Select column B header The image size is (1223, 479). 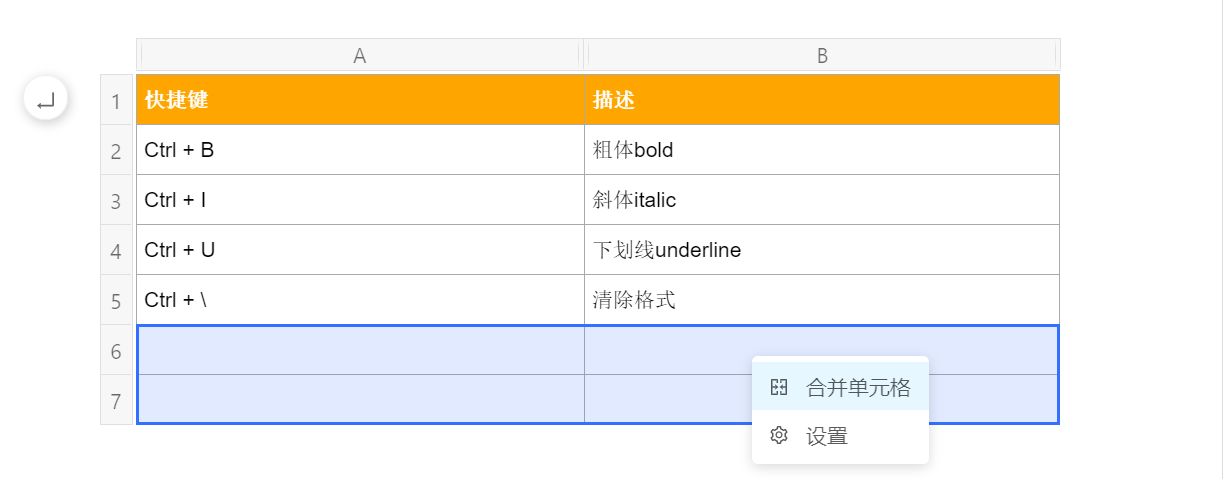tap(822, 56)
